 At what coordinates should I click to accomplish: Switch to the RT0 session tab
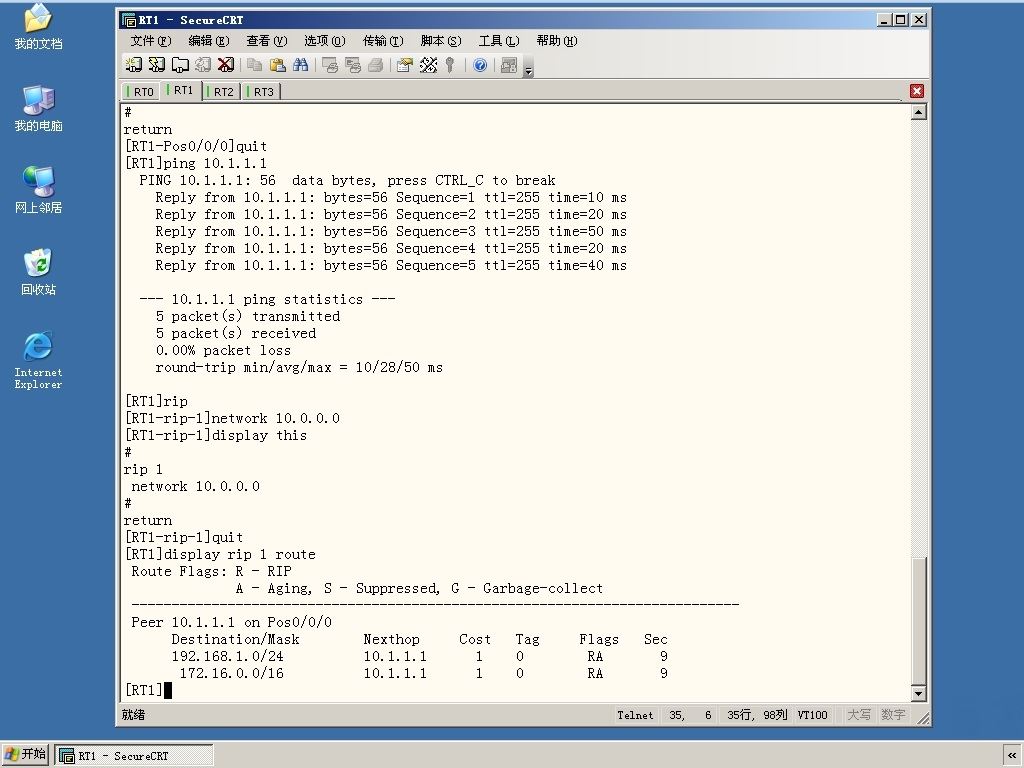(140, 91)
